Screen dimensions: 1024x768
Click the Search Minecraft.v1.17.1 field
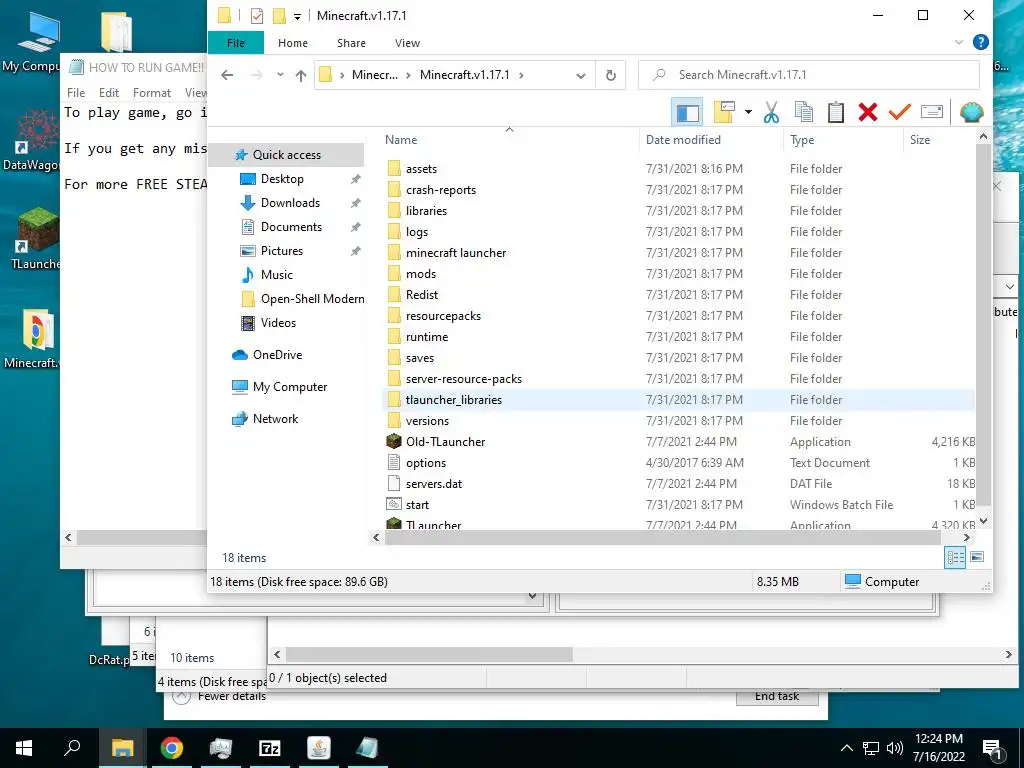808,75
